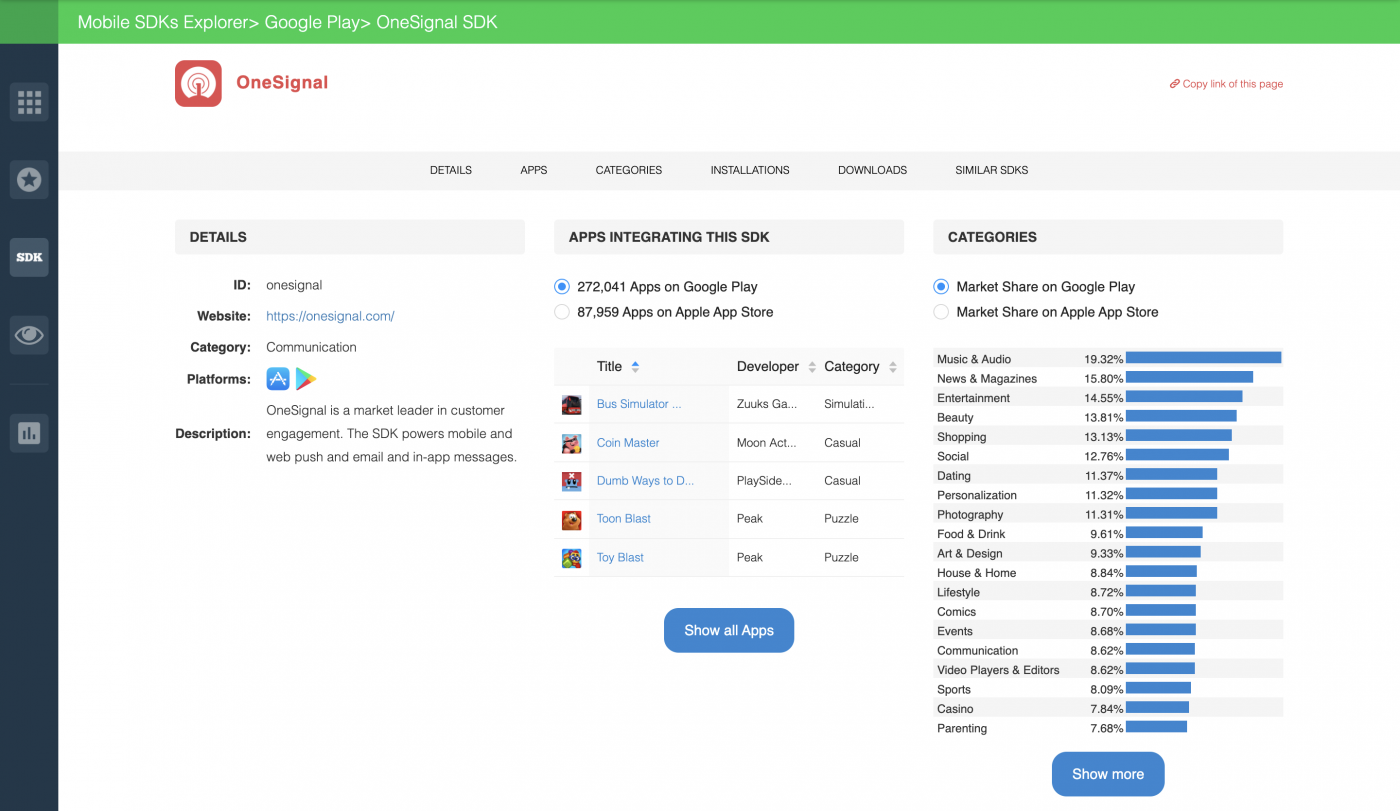Select 87,959 Apps on Apple App Store option
This screenshot has height=811, width=1400.
click(x=561, y=311)
